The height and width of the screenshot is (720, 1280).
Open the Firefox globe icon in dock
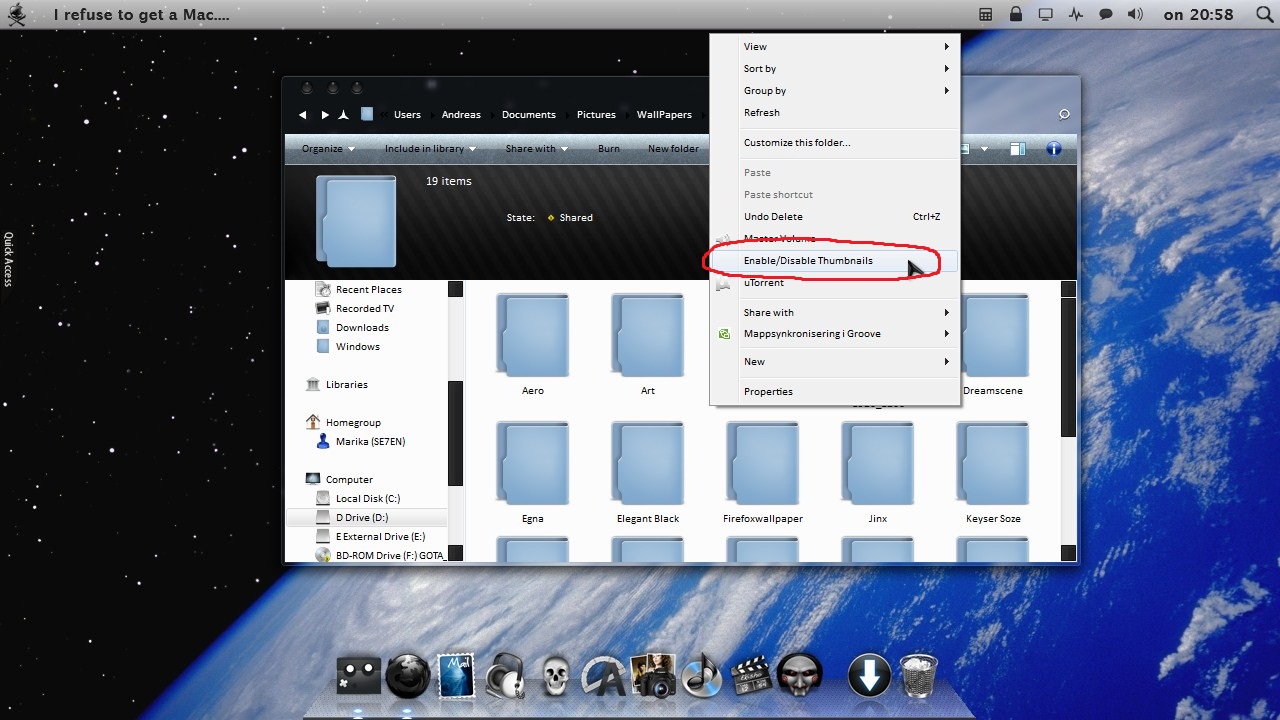point(408,677)
